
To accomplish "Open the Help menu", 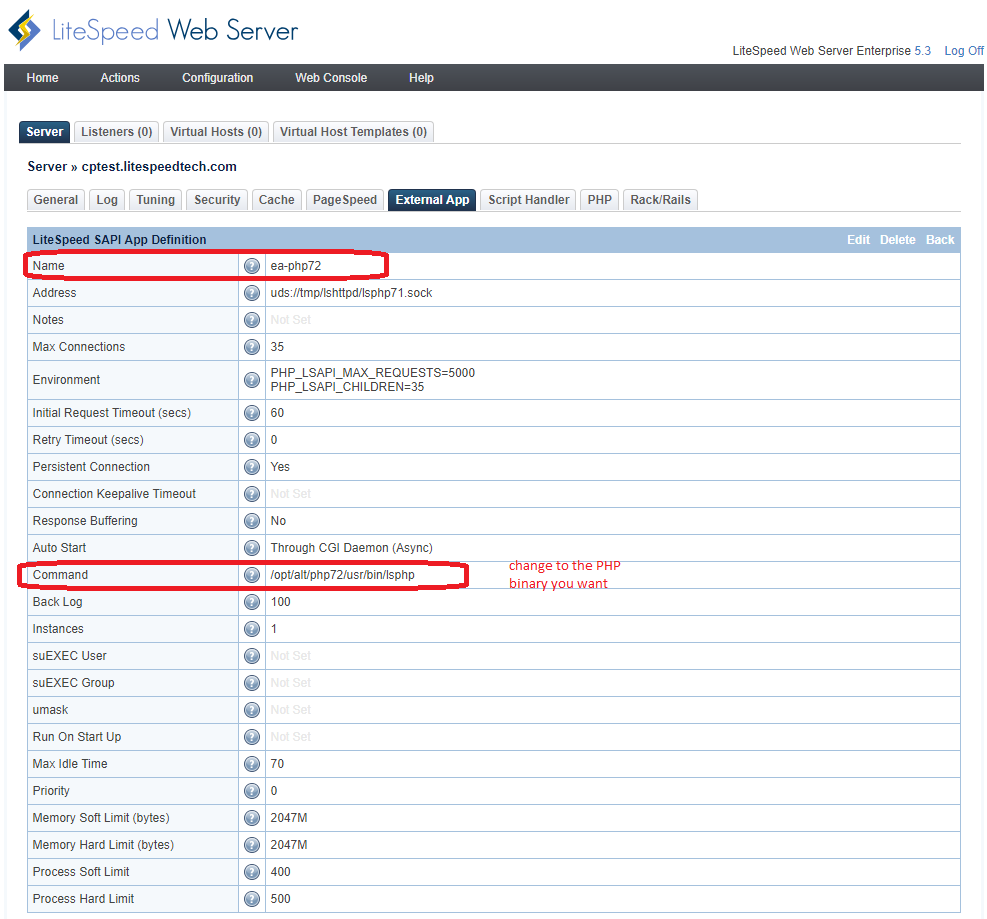I will tap(421, 78).
